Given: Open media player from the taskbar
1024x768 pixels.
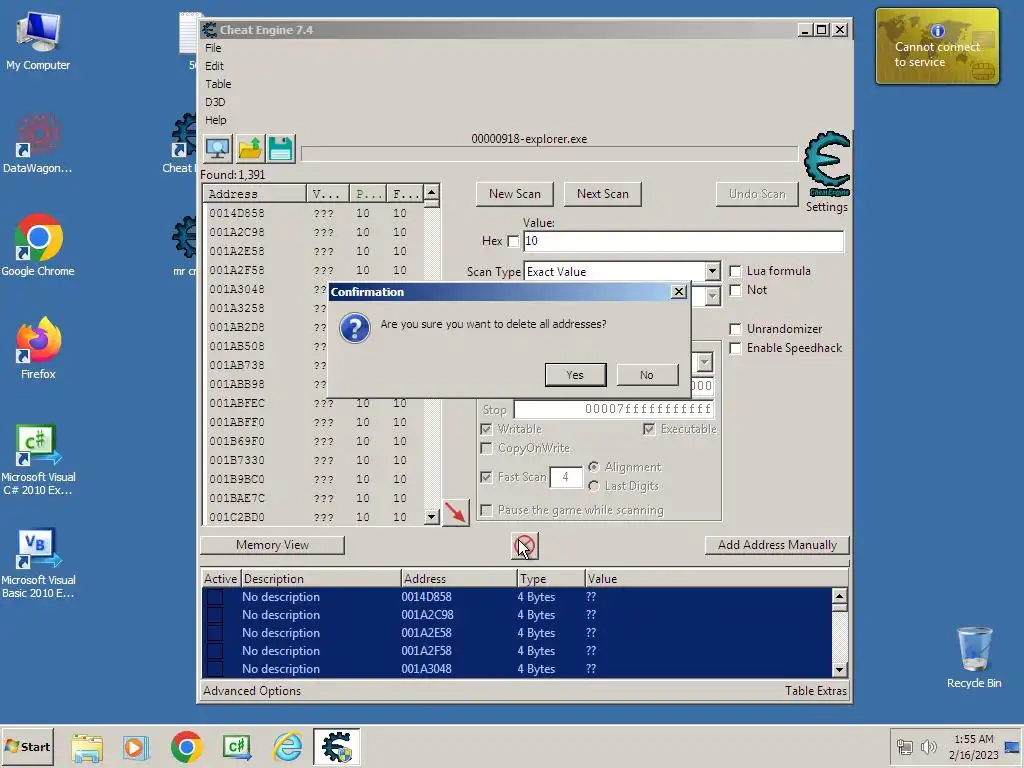Looking at the screenshot, I should point(136,747).
